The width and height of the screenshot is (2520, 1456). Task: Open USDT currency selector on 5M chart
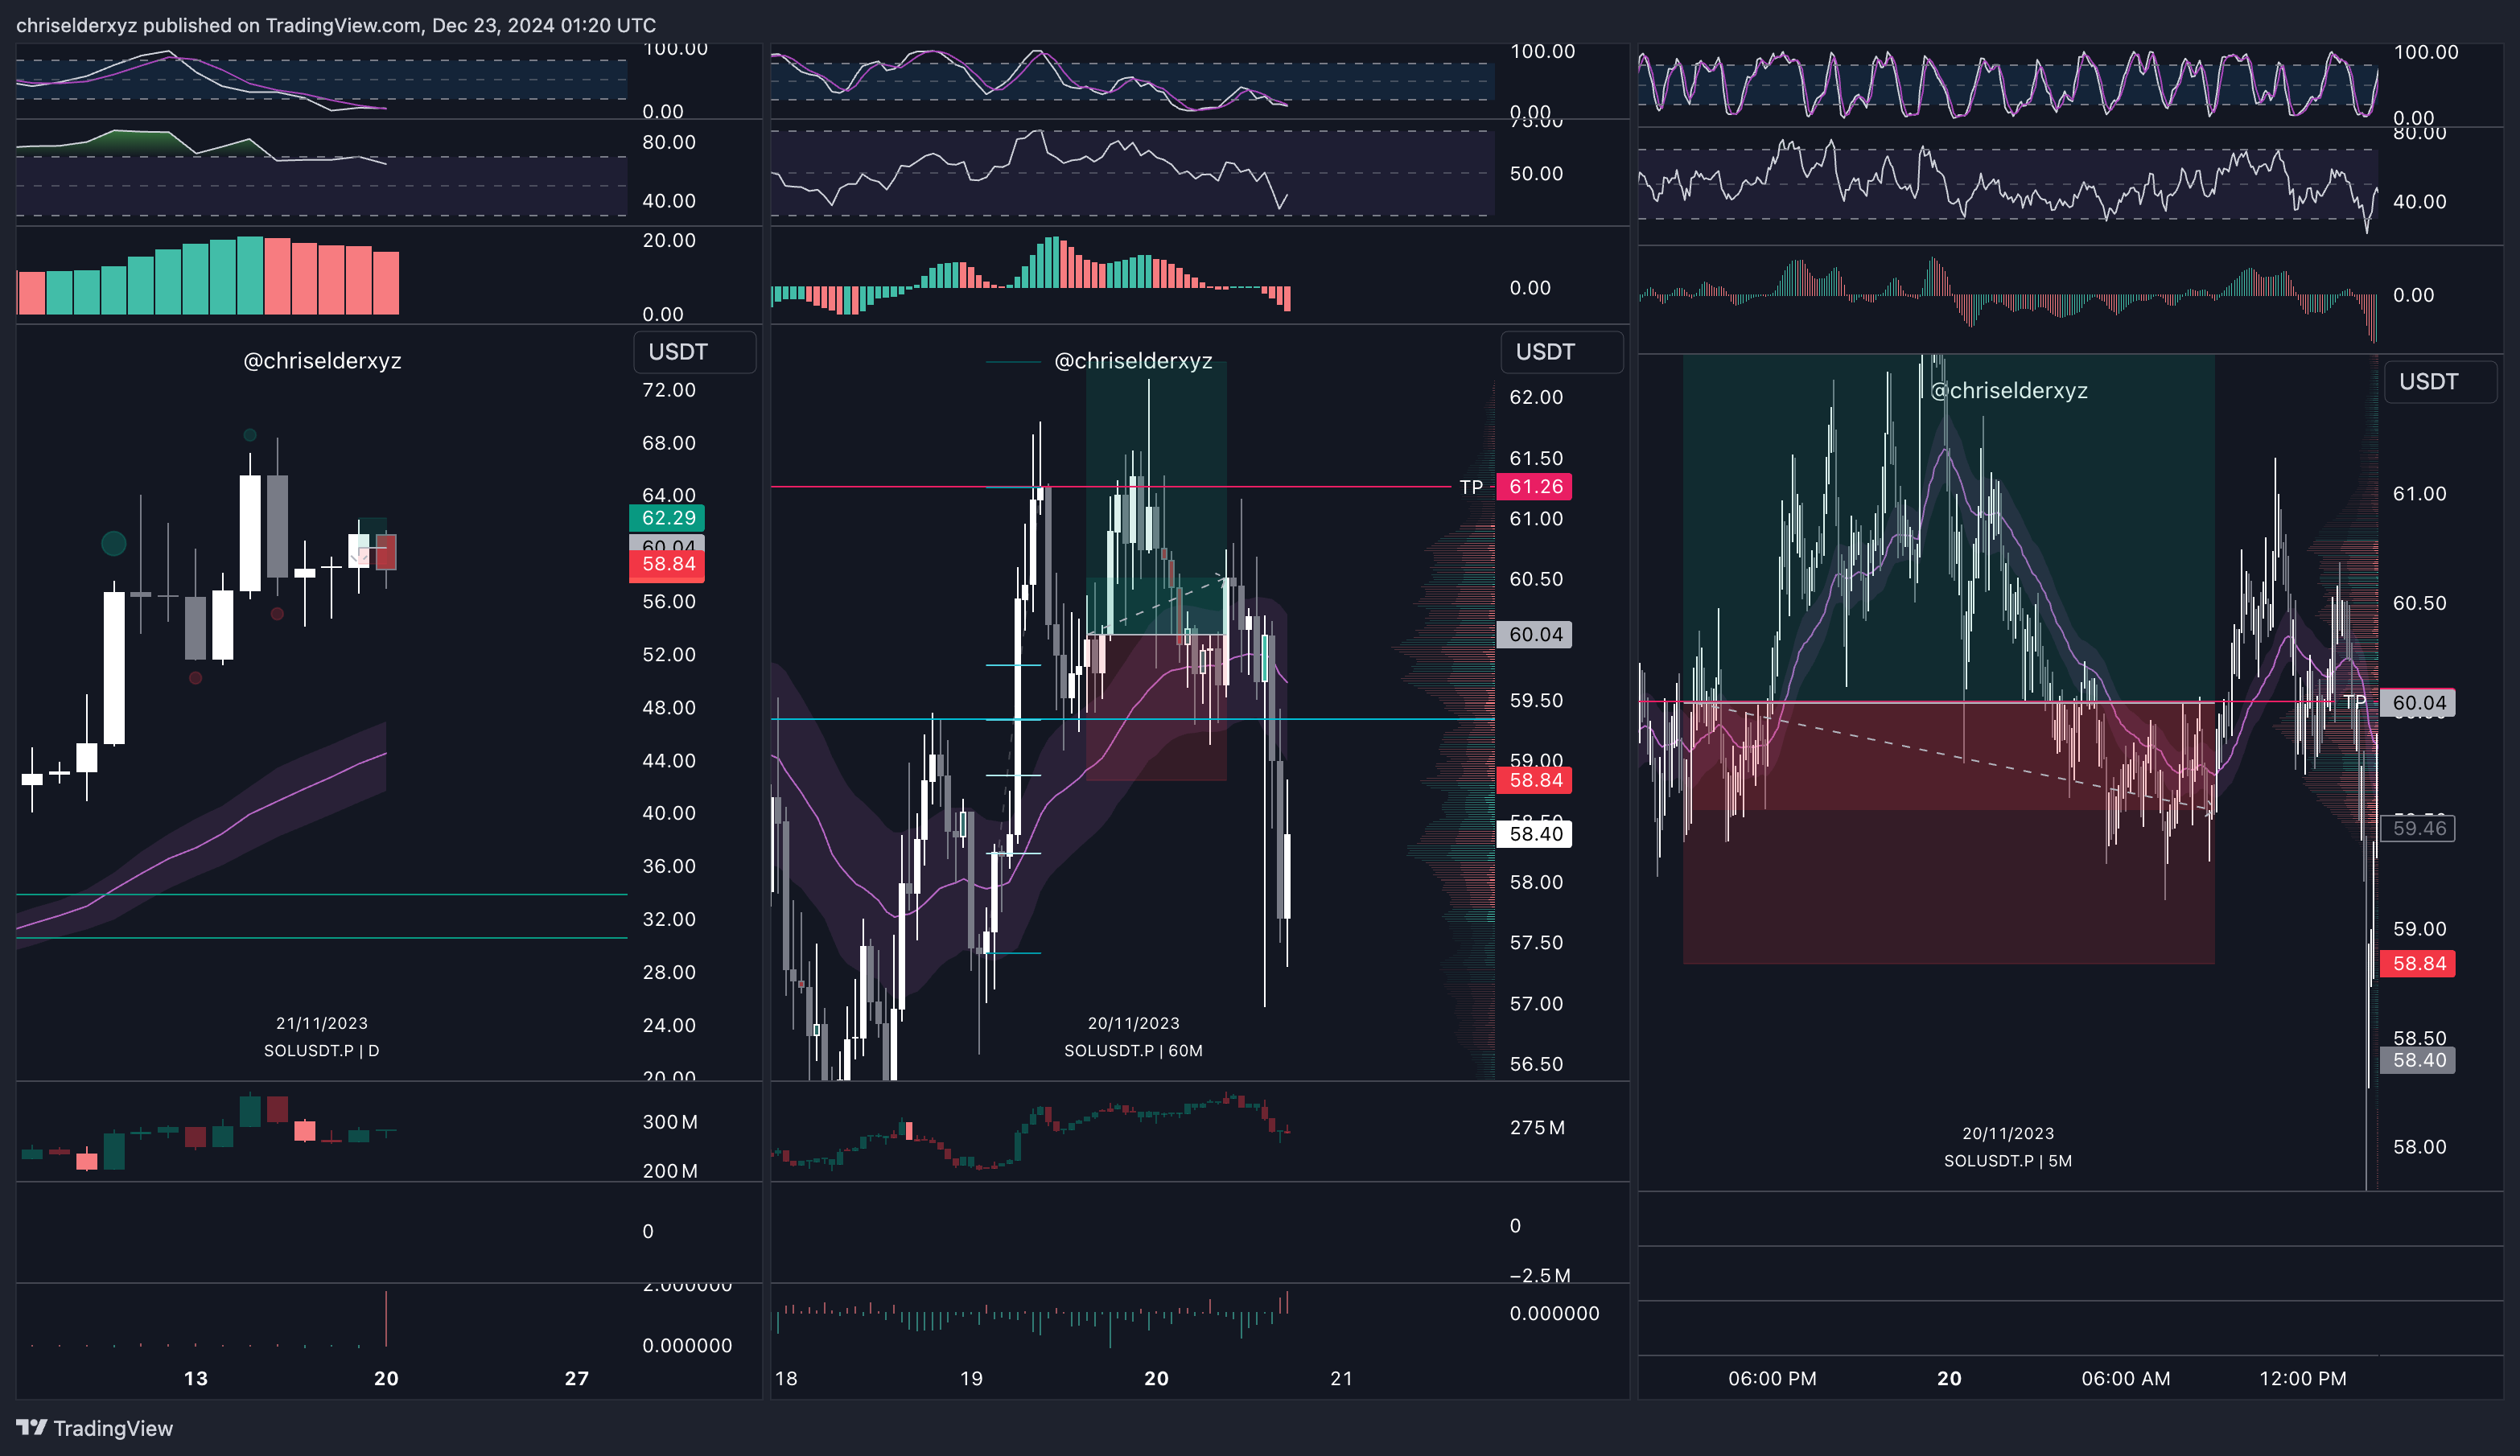[2440, 382]
